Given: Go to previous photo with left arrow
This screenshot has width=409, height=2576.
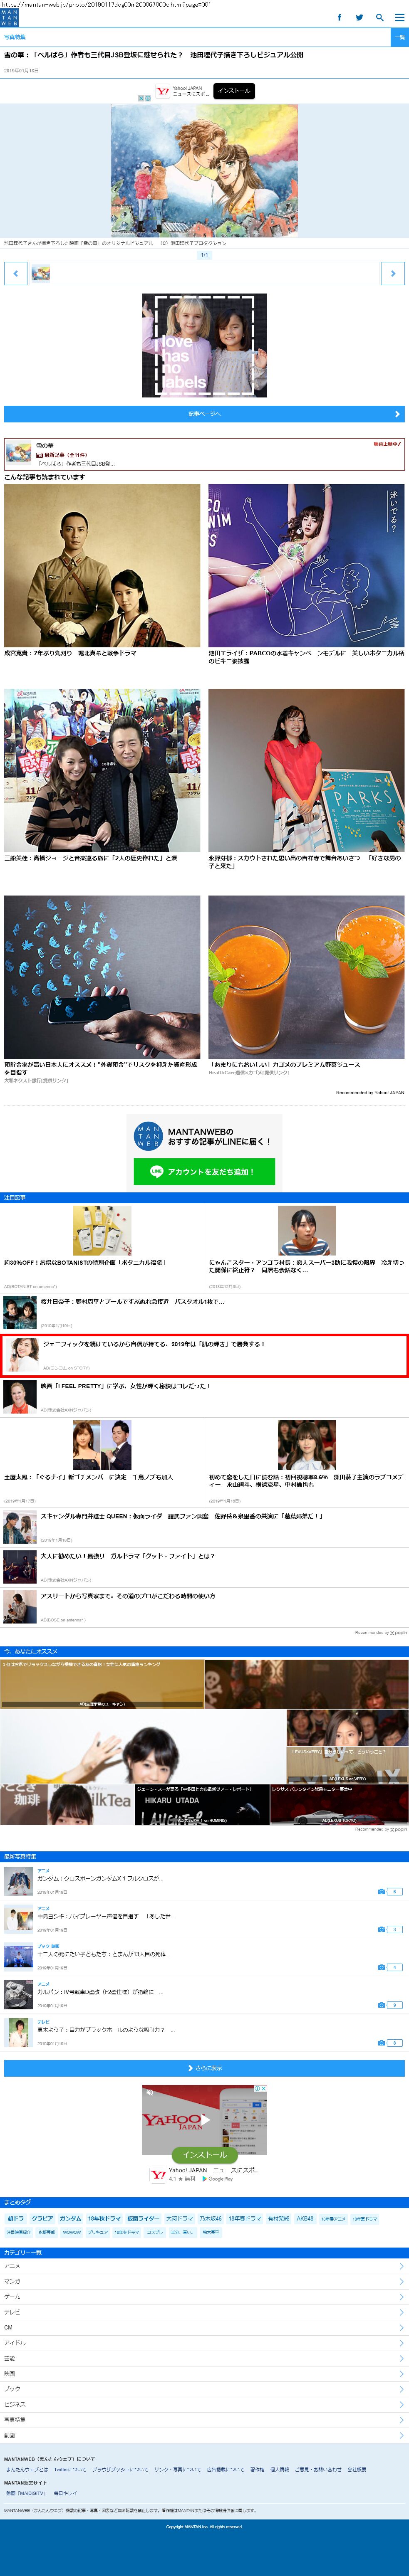Looking at the screenshot, I should (x=15, y=273).
